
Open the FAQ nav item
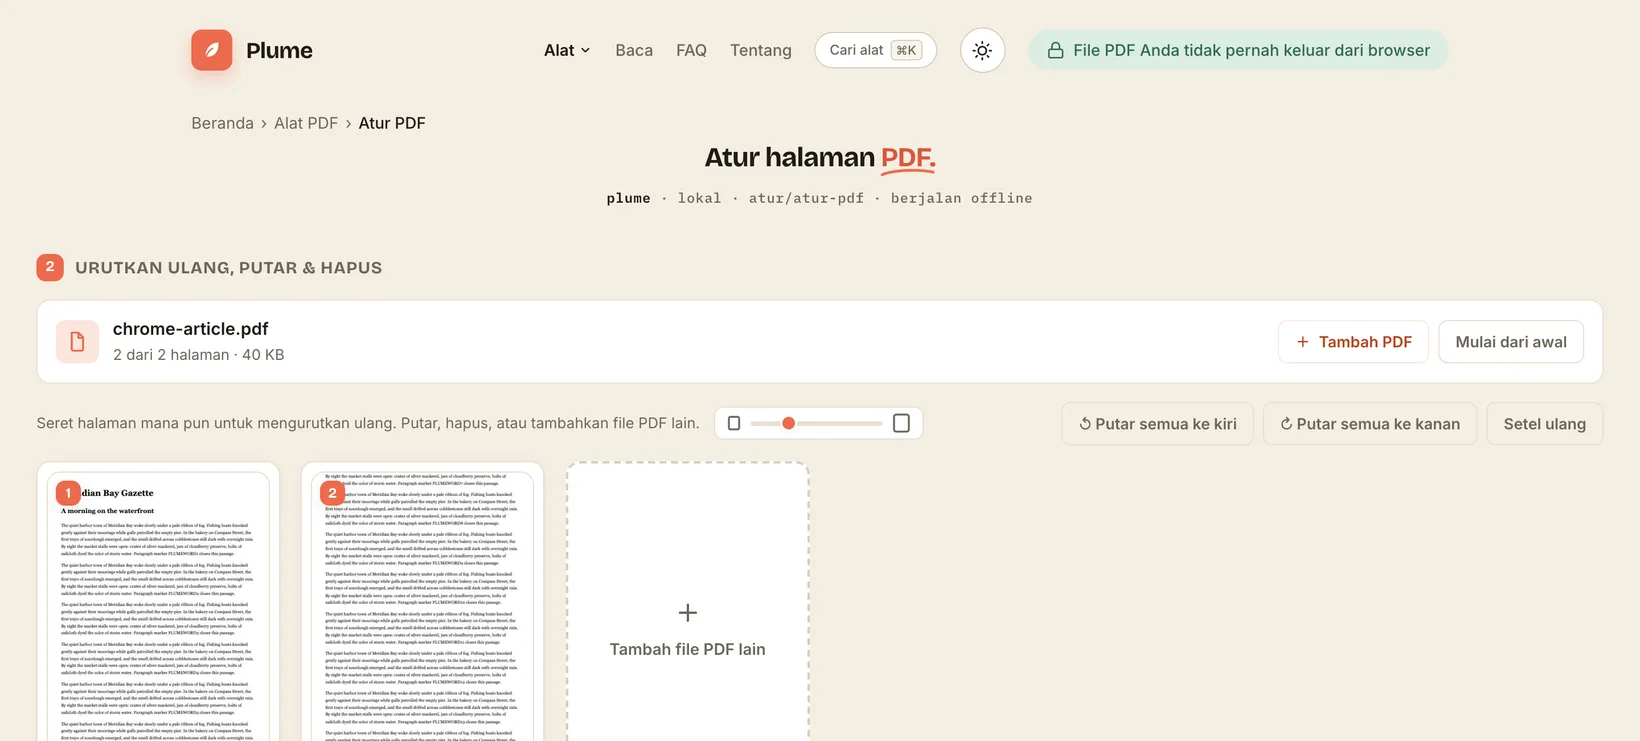[691, 50]
